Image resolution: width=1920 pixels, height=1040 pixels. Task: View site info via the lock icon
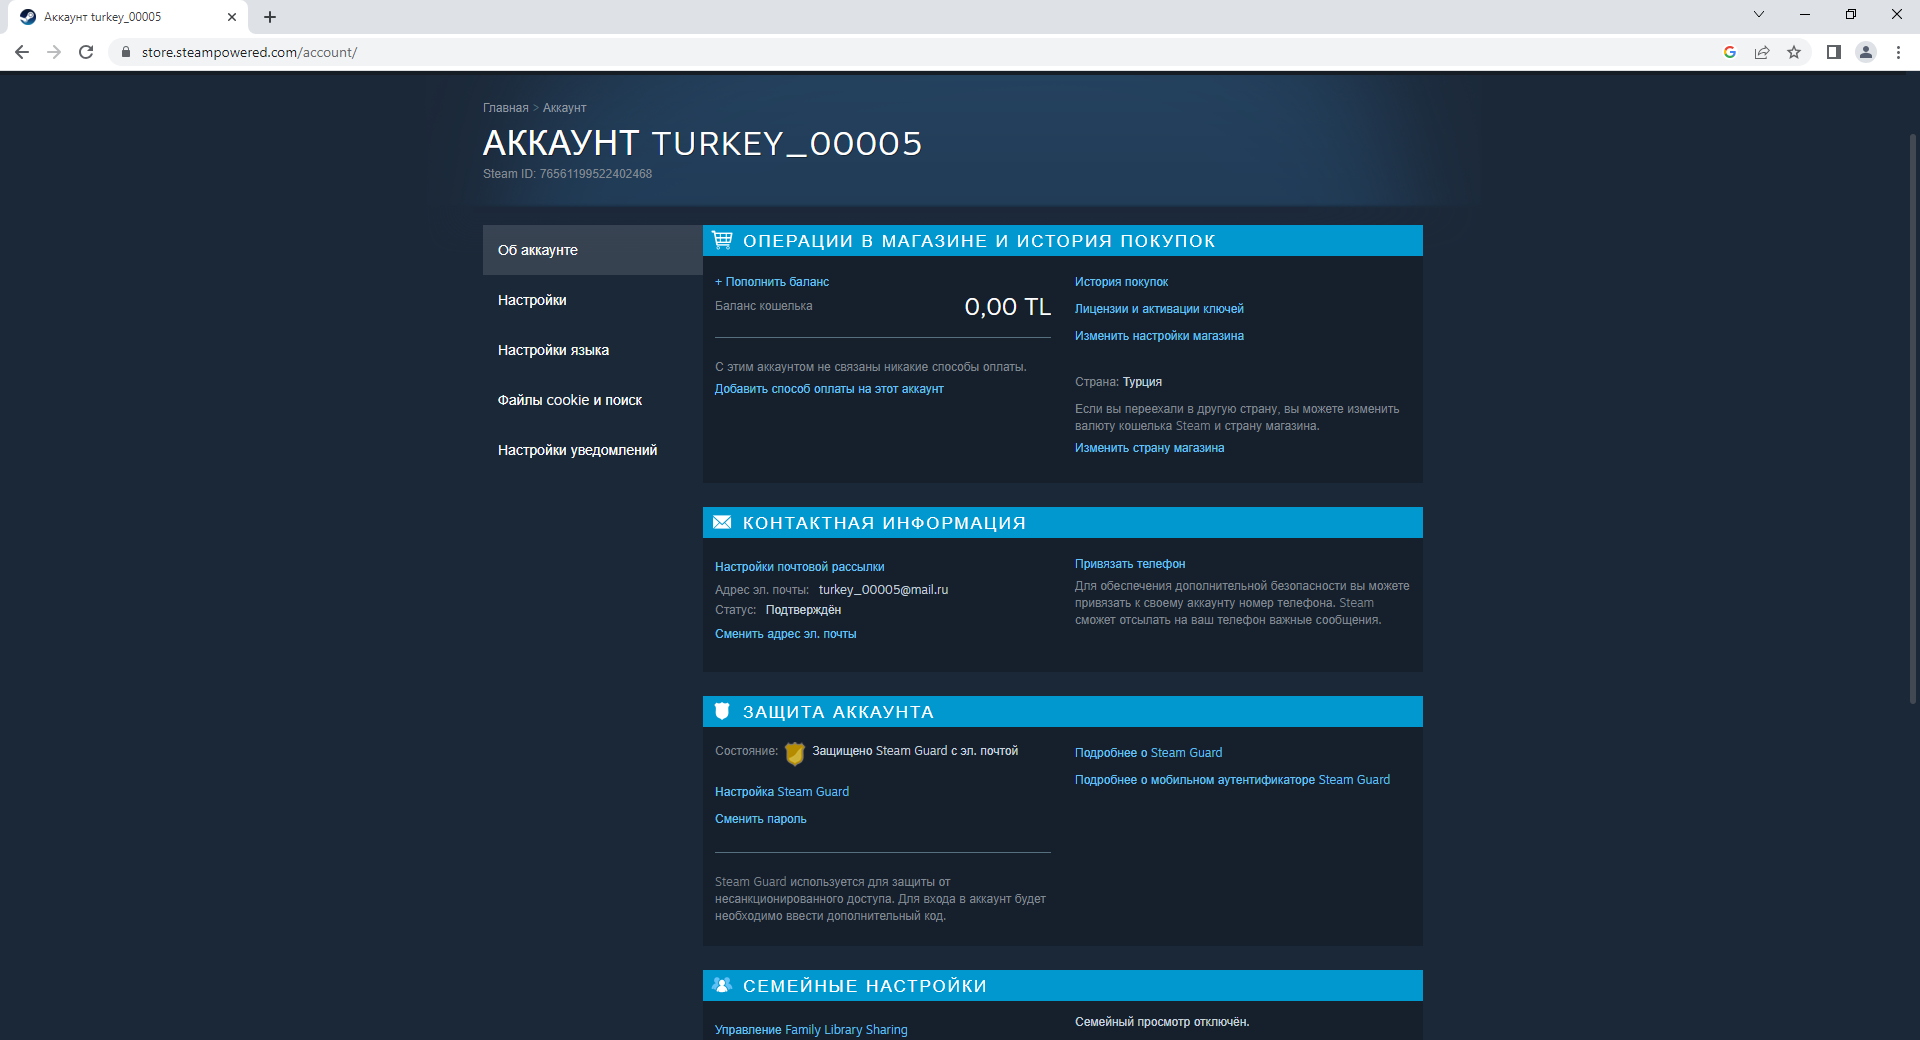(126, 52)
